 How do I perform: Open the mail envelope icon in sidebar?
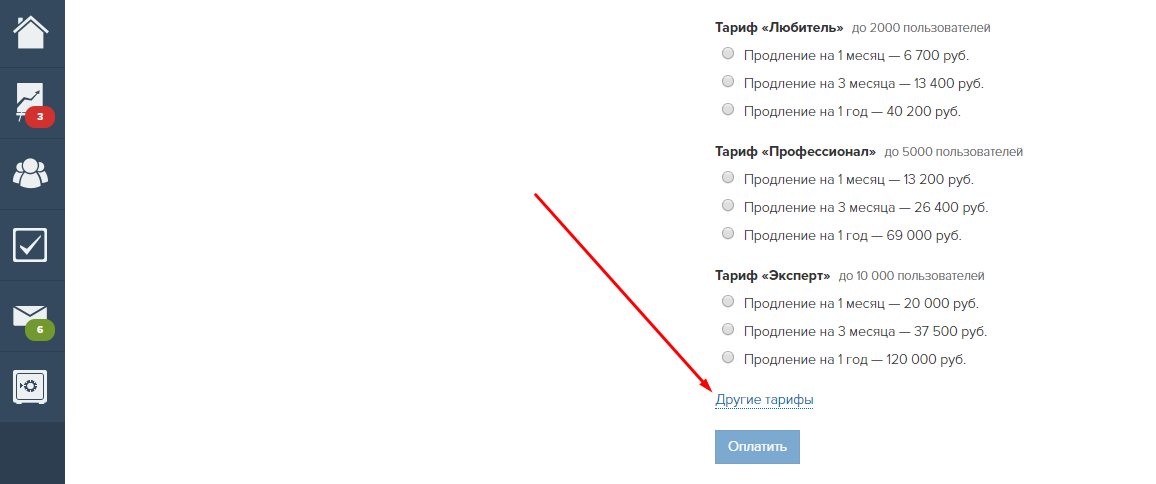click(x=30, y=315)
